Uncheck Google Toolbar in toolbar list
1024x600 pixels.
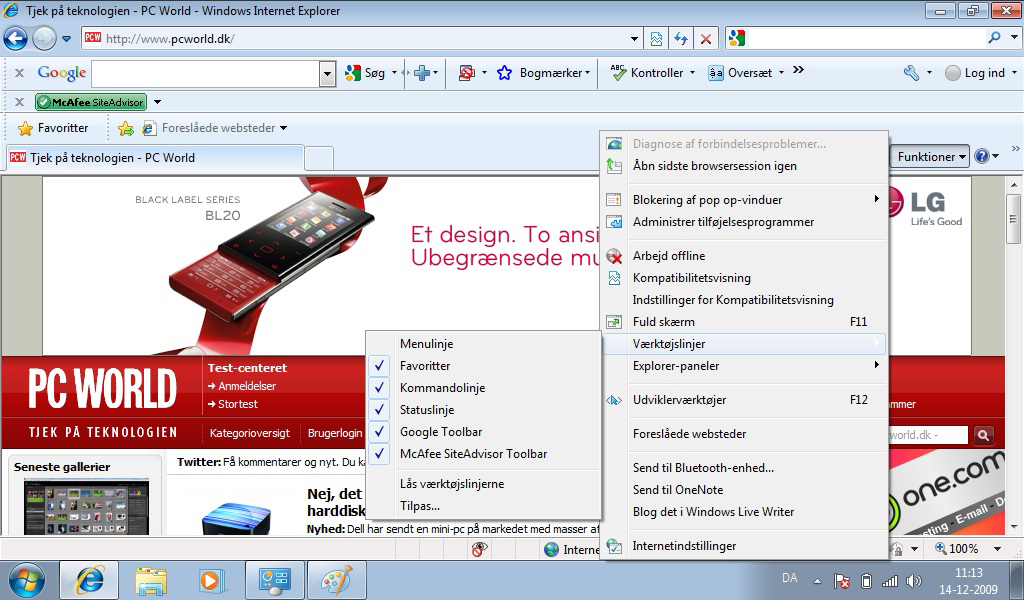pos(440,432)
